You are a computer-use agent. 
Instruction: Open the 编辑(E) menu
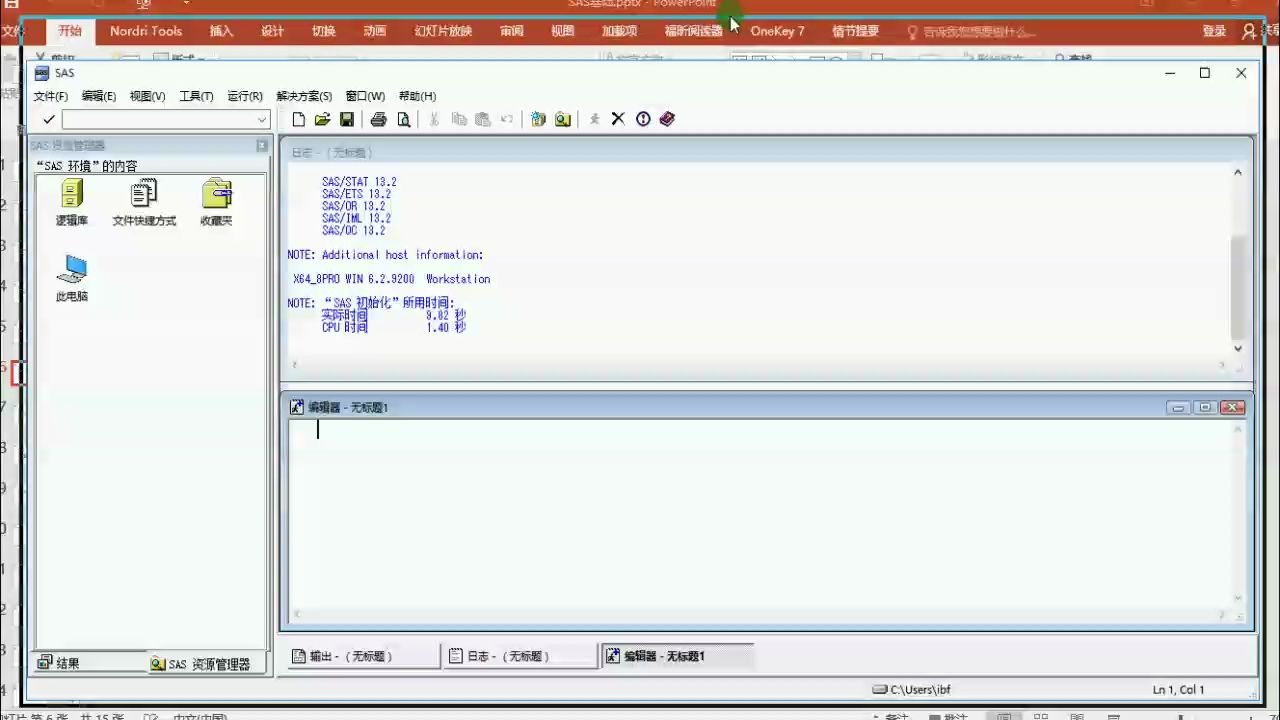tap(99, 96)
